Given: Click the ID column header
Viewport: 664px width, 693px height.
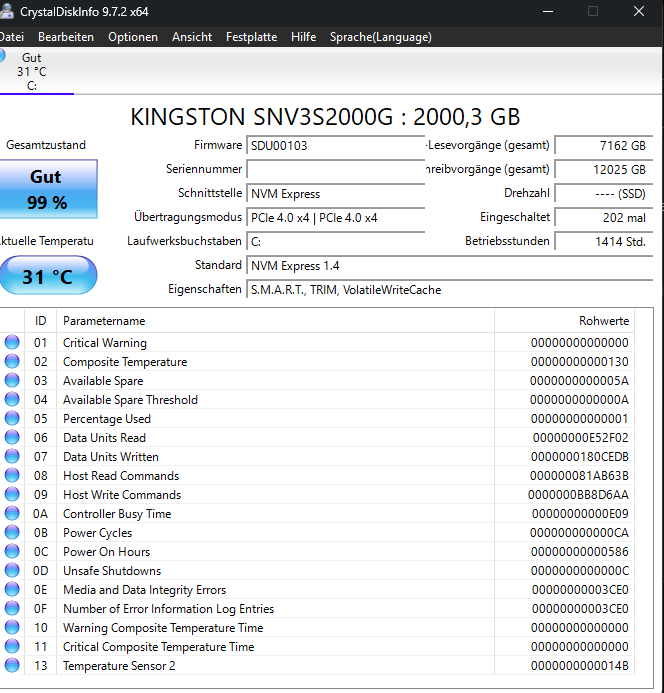Looking at the screenshot, I should [x=40, y=320].
